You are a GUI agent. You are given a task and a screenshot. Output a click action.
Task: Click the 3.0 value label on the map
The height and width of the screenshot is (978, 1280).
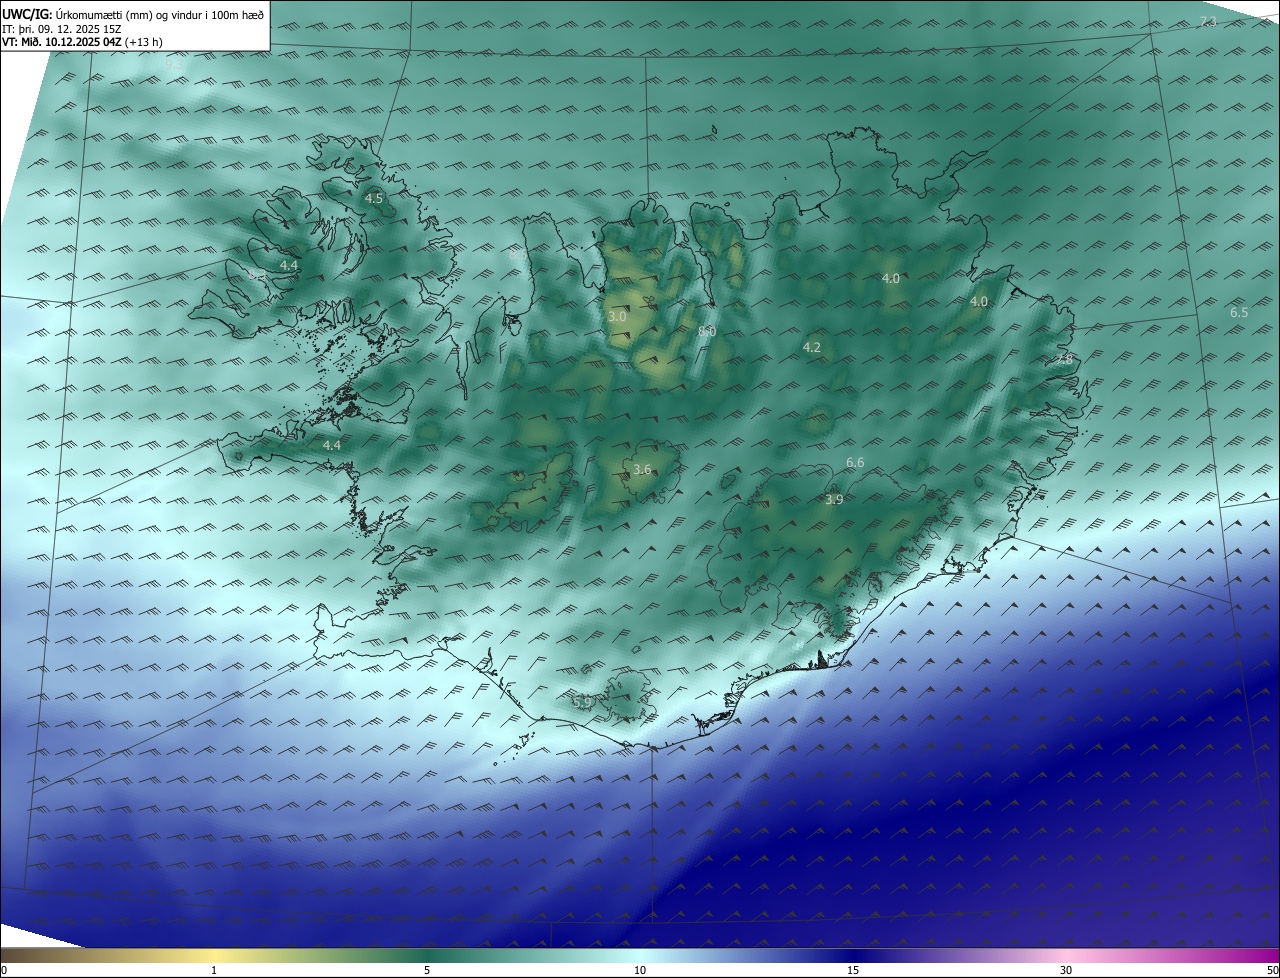click(x=617, y=316)
